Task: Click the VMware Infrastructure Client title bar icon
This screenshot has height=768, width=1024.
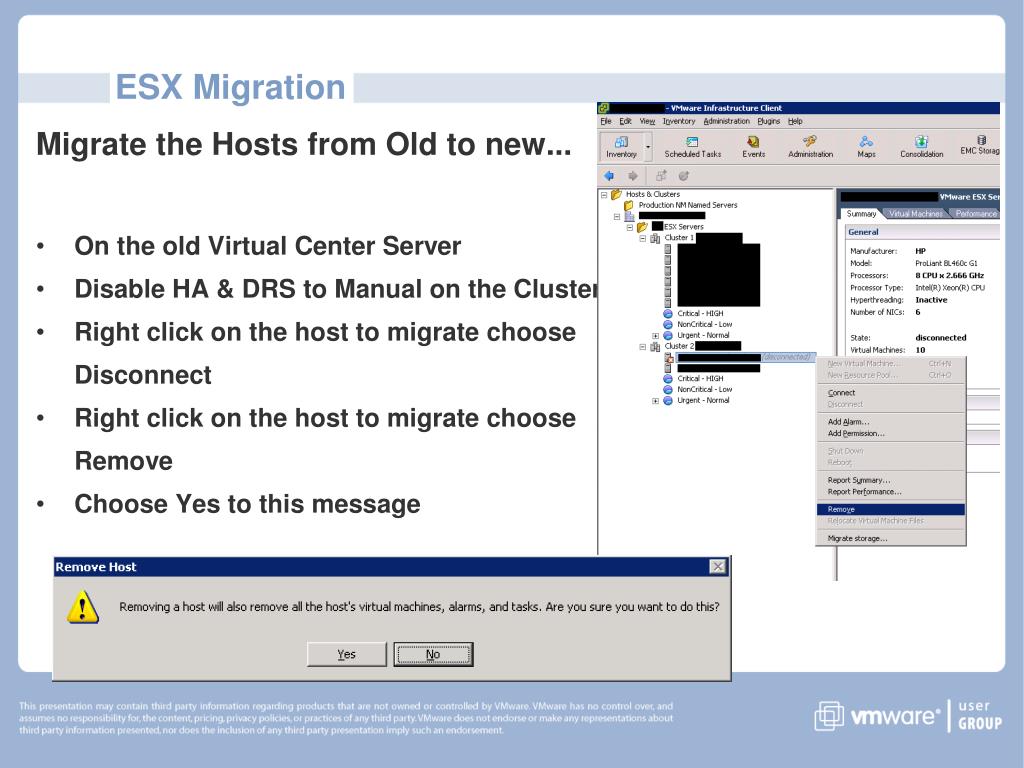Action: (x=604, y=108)
